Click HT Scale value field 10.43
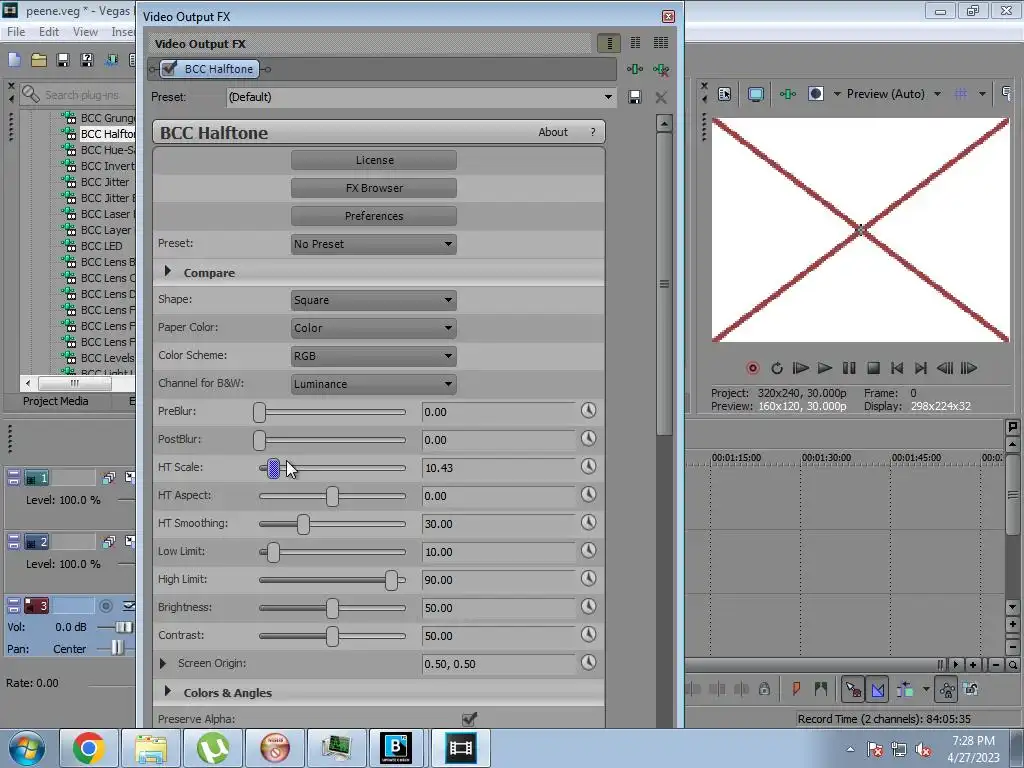 pyautogui.click(x=499, y=468)
